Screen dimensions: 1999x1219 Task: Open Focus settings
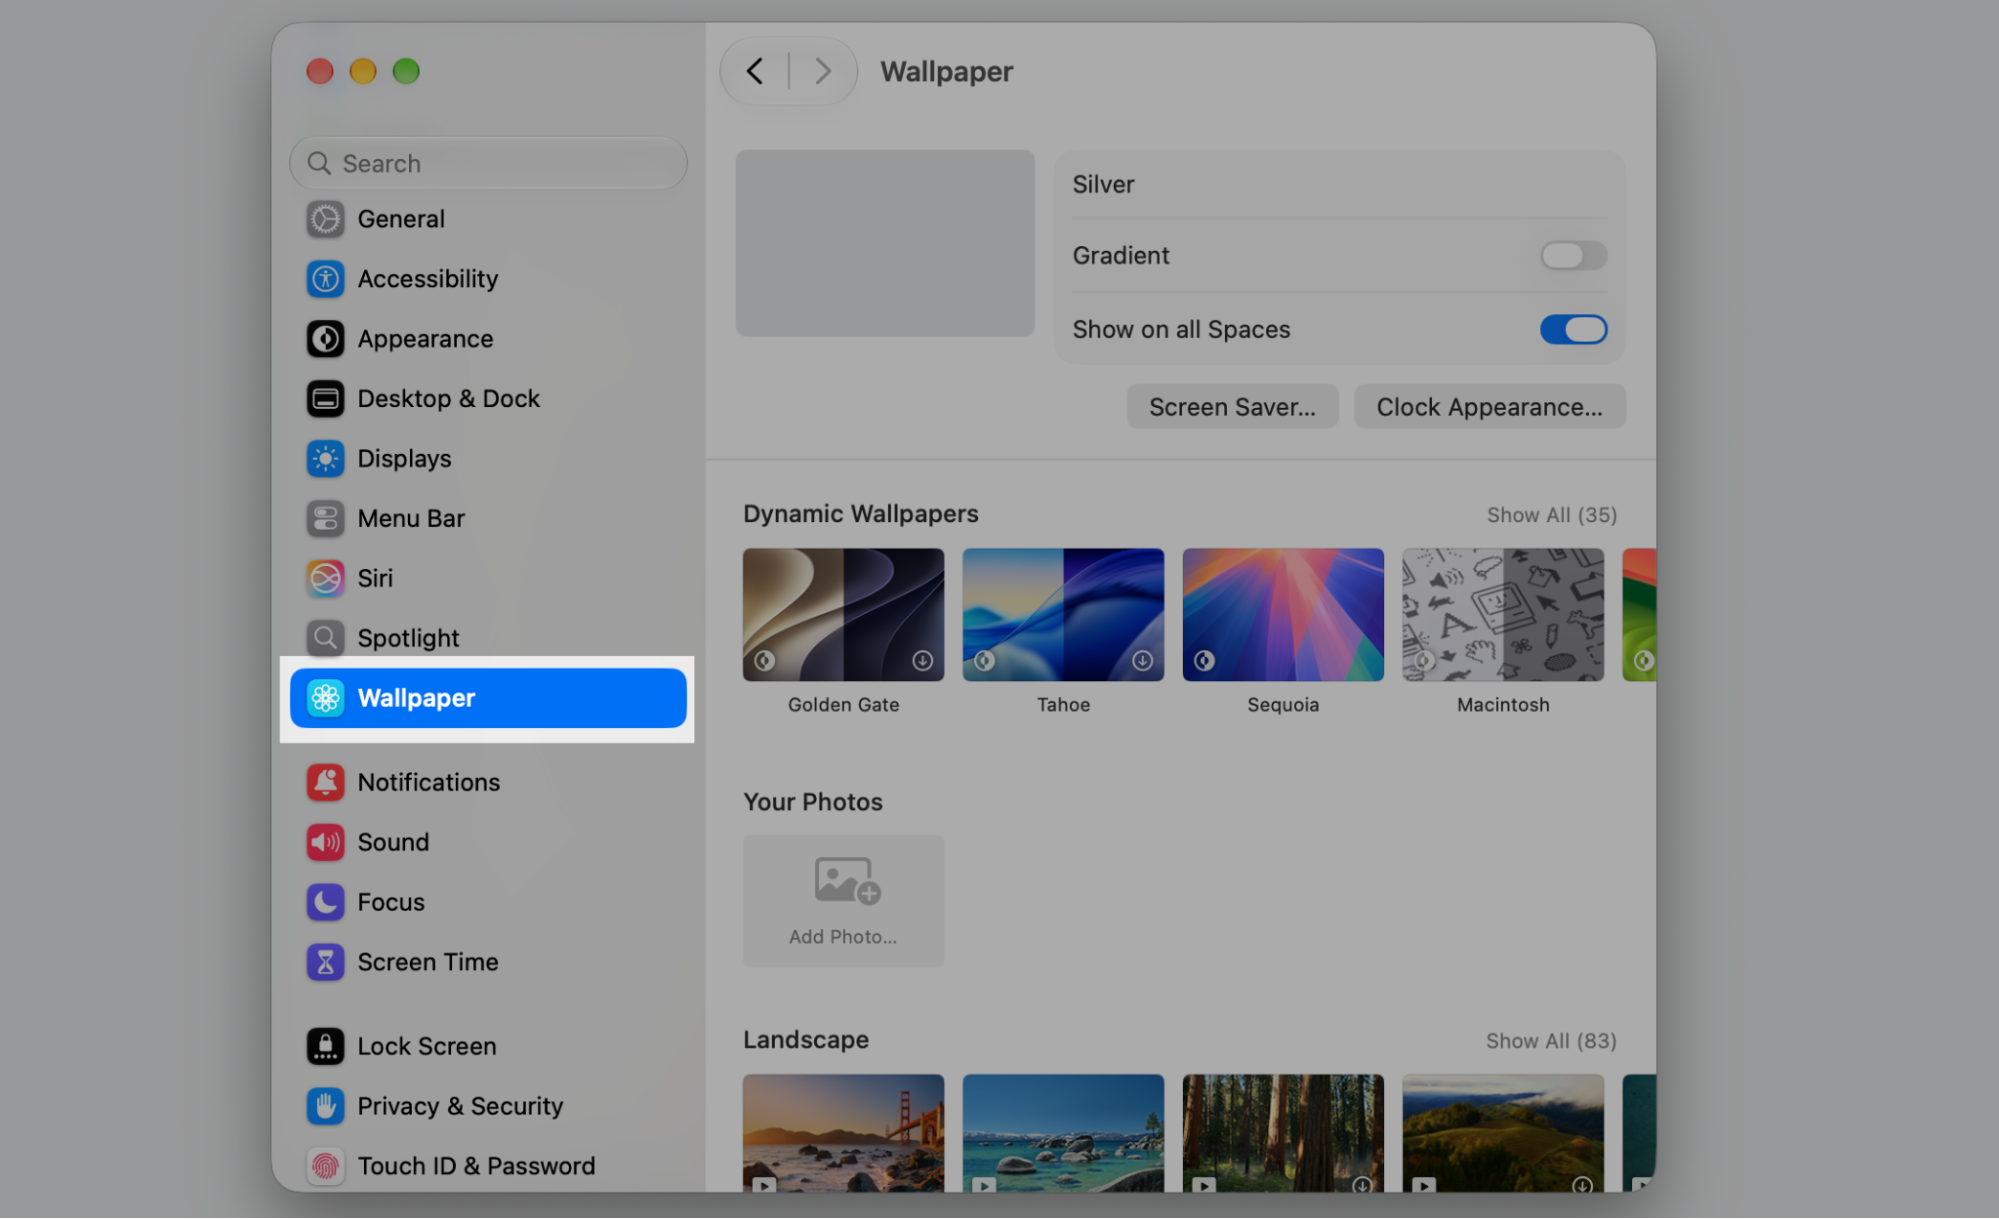(487, 903)
